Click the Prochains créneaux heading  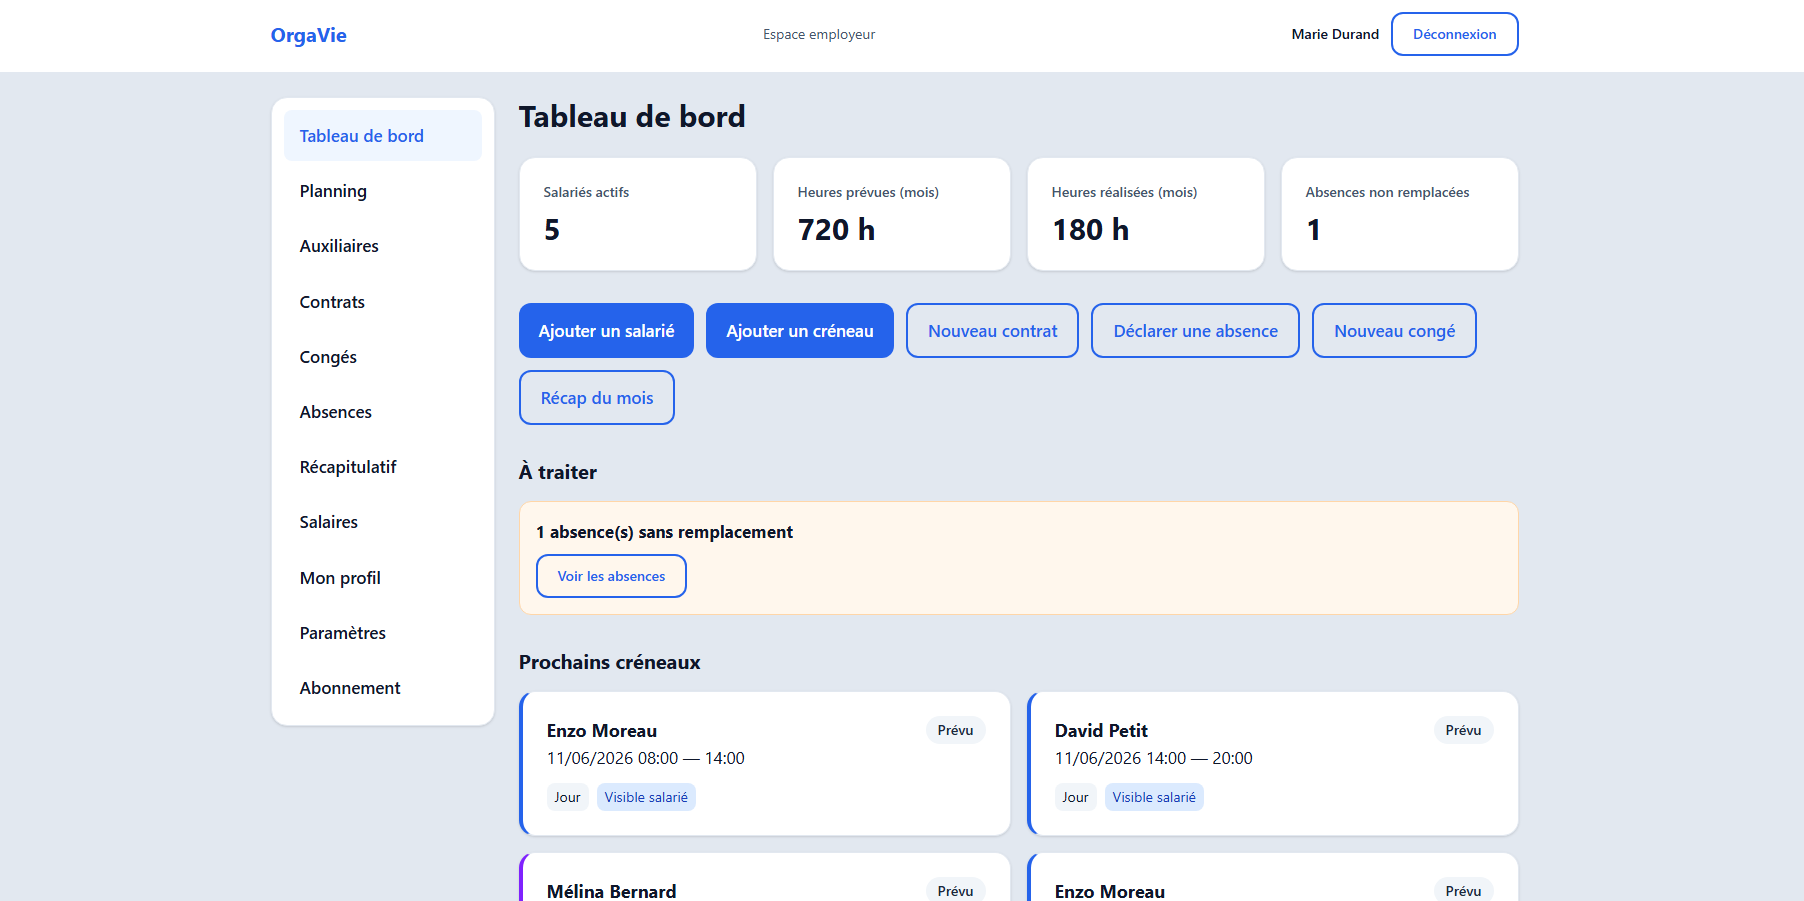click(x=609, y=662)
